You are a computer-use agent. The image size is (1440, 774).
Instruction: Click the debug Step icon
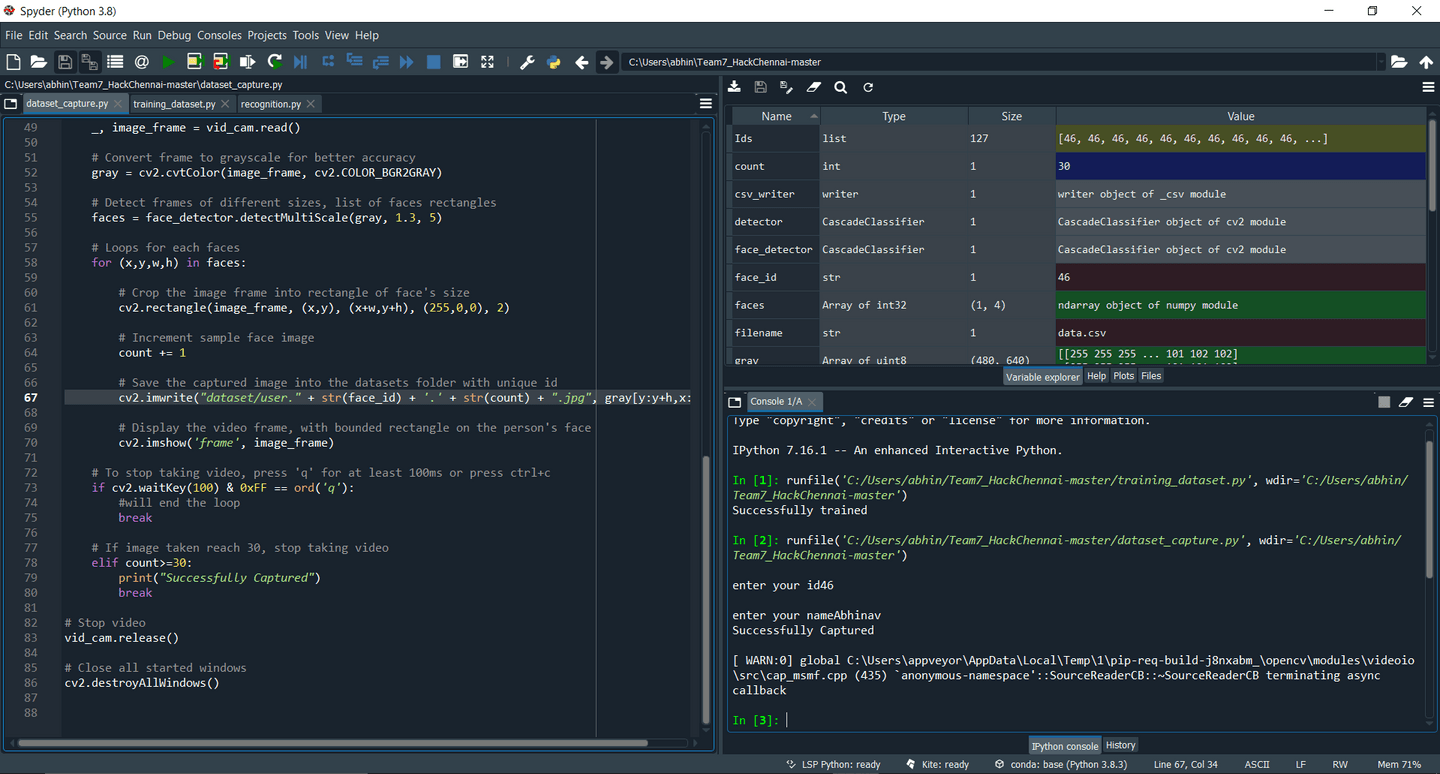tap(328, 62)
